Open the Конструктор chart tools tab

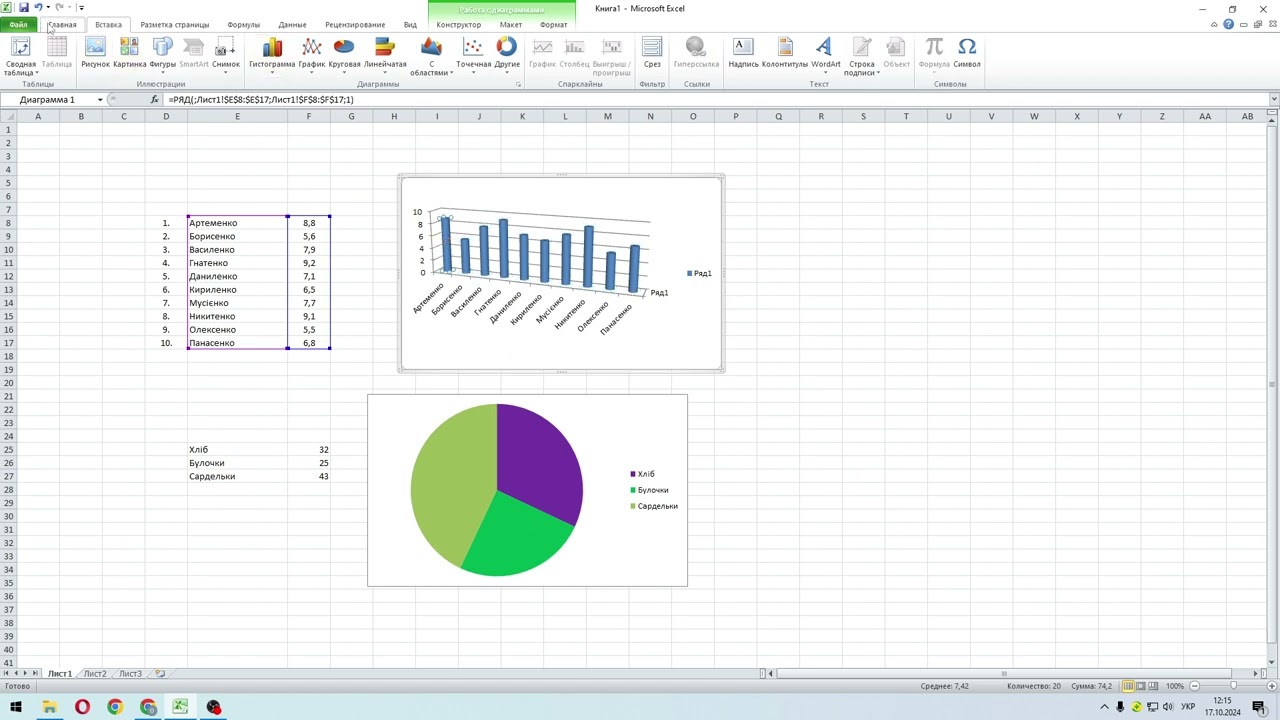click(459, 24)
